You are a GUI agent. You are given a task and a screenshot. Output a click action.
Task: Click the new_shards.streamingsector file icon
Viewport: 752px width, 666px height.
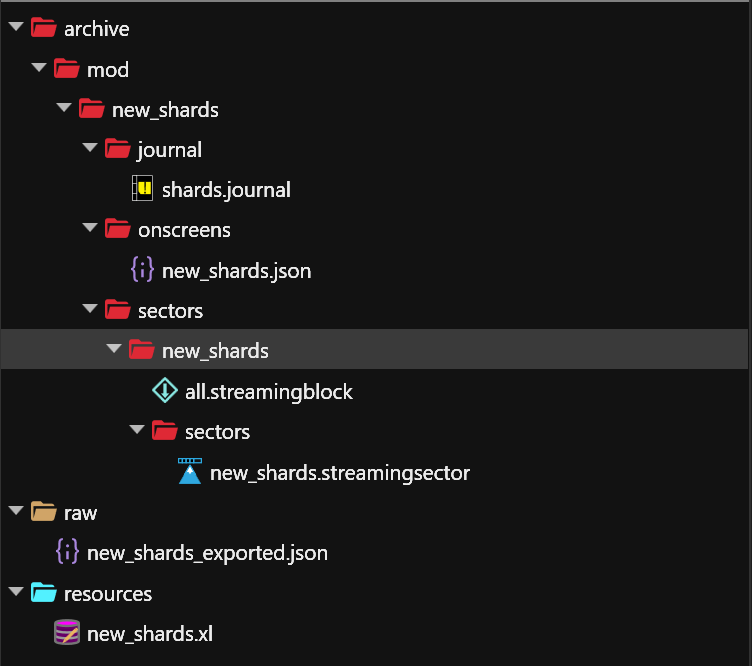[x=190, y=472]
